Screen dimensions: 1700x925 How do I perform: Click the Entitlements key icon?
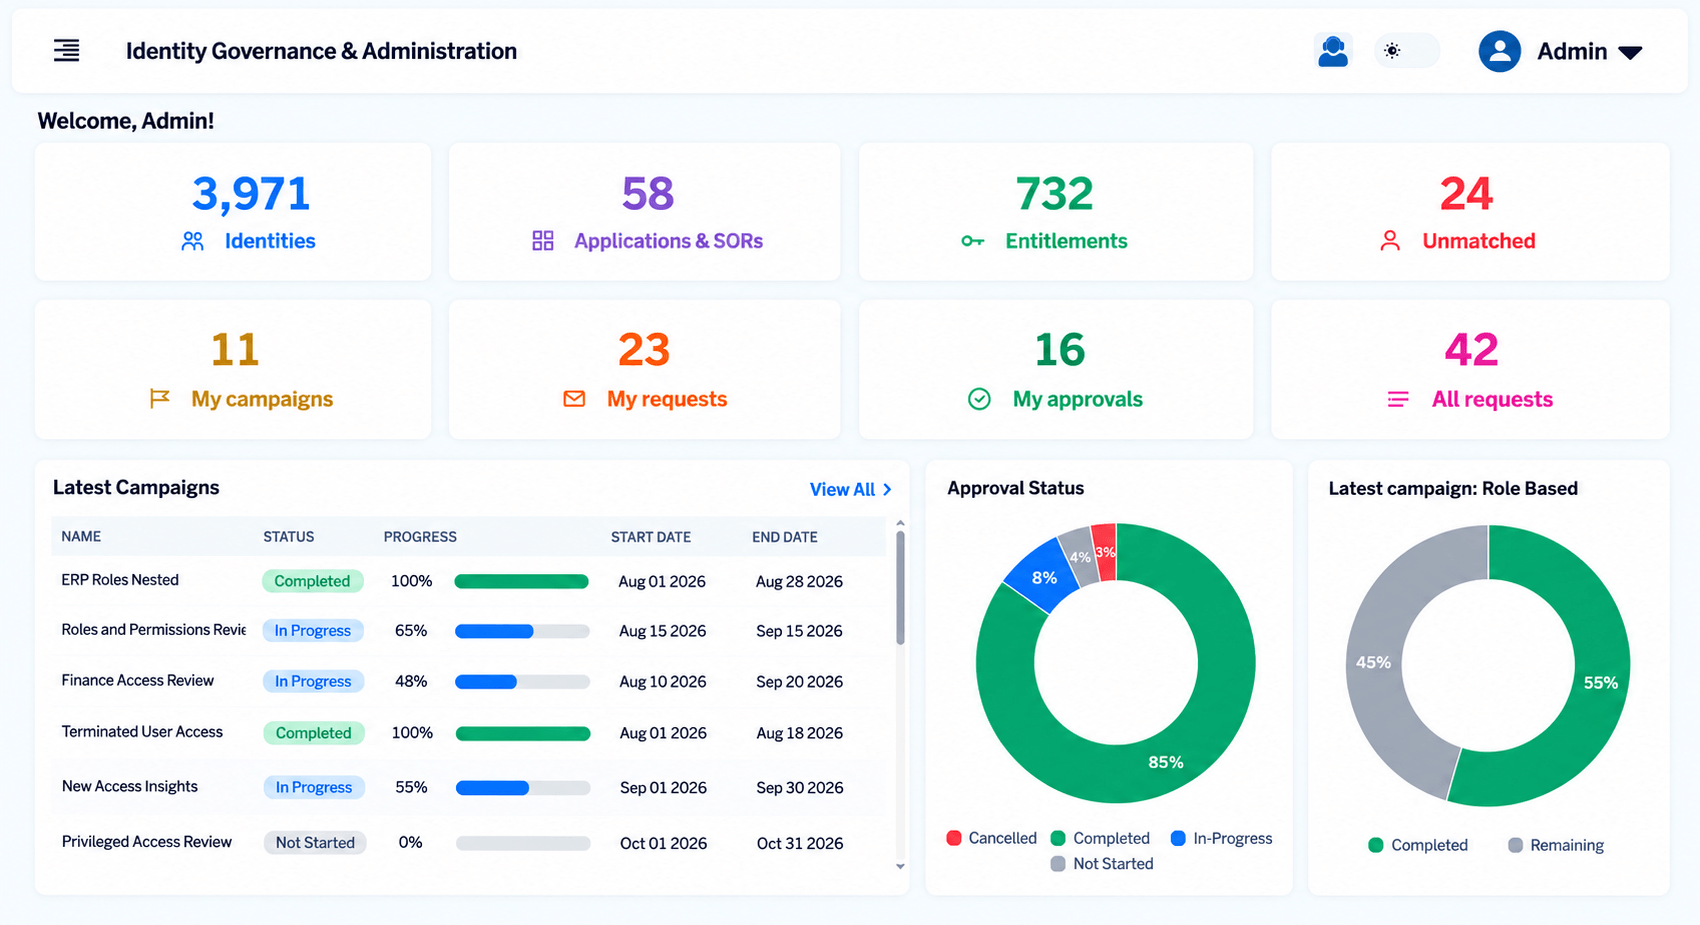point(973,241)
